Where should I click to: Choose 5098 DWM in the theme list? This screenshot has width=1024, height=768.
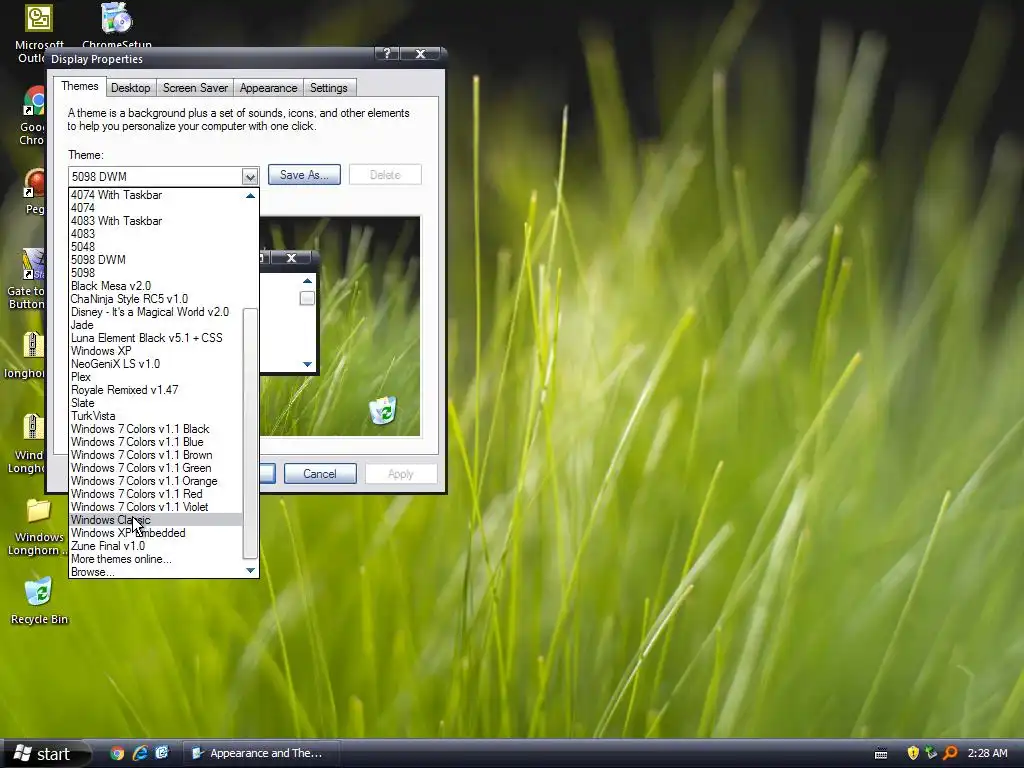coord(155,260)
